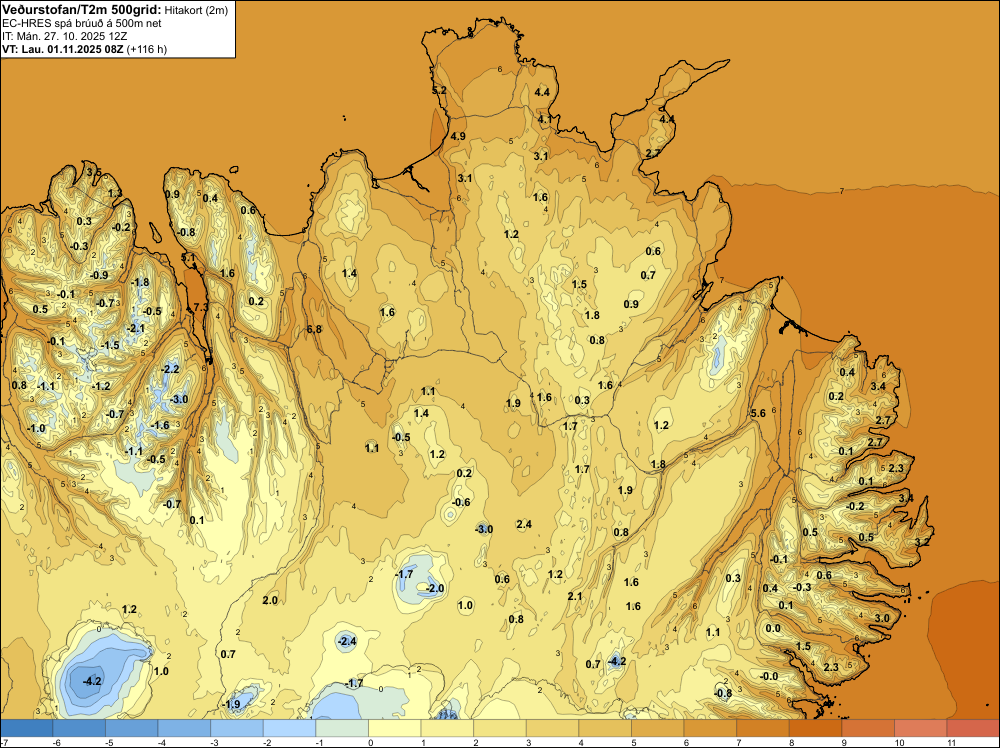Click the legend tick label "10"
The width and height of the screenshot is (1000, 748).
tap(899, 743)
